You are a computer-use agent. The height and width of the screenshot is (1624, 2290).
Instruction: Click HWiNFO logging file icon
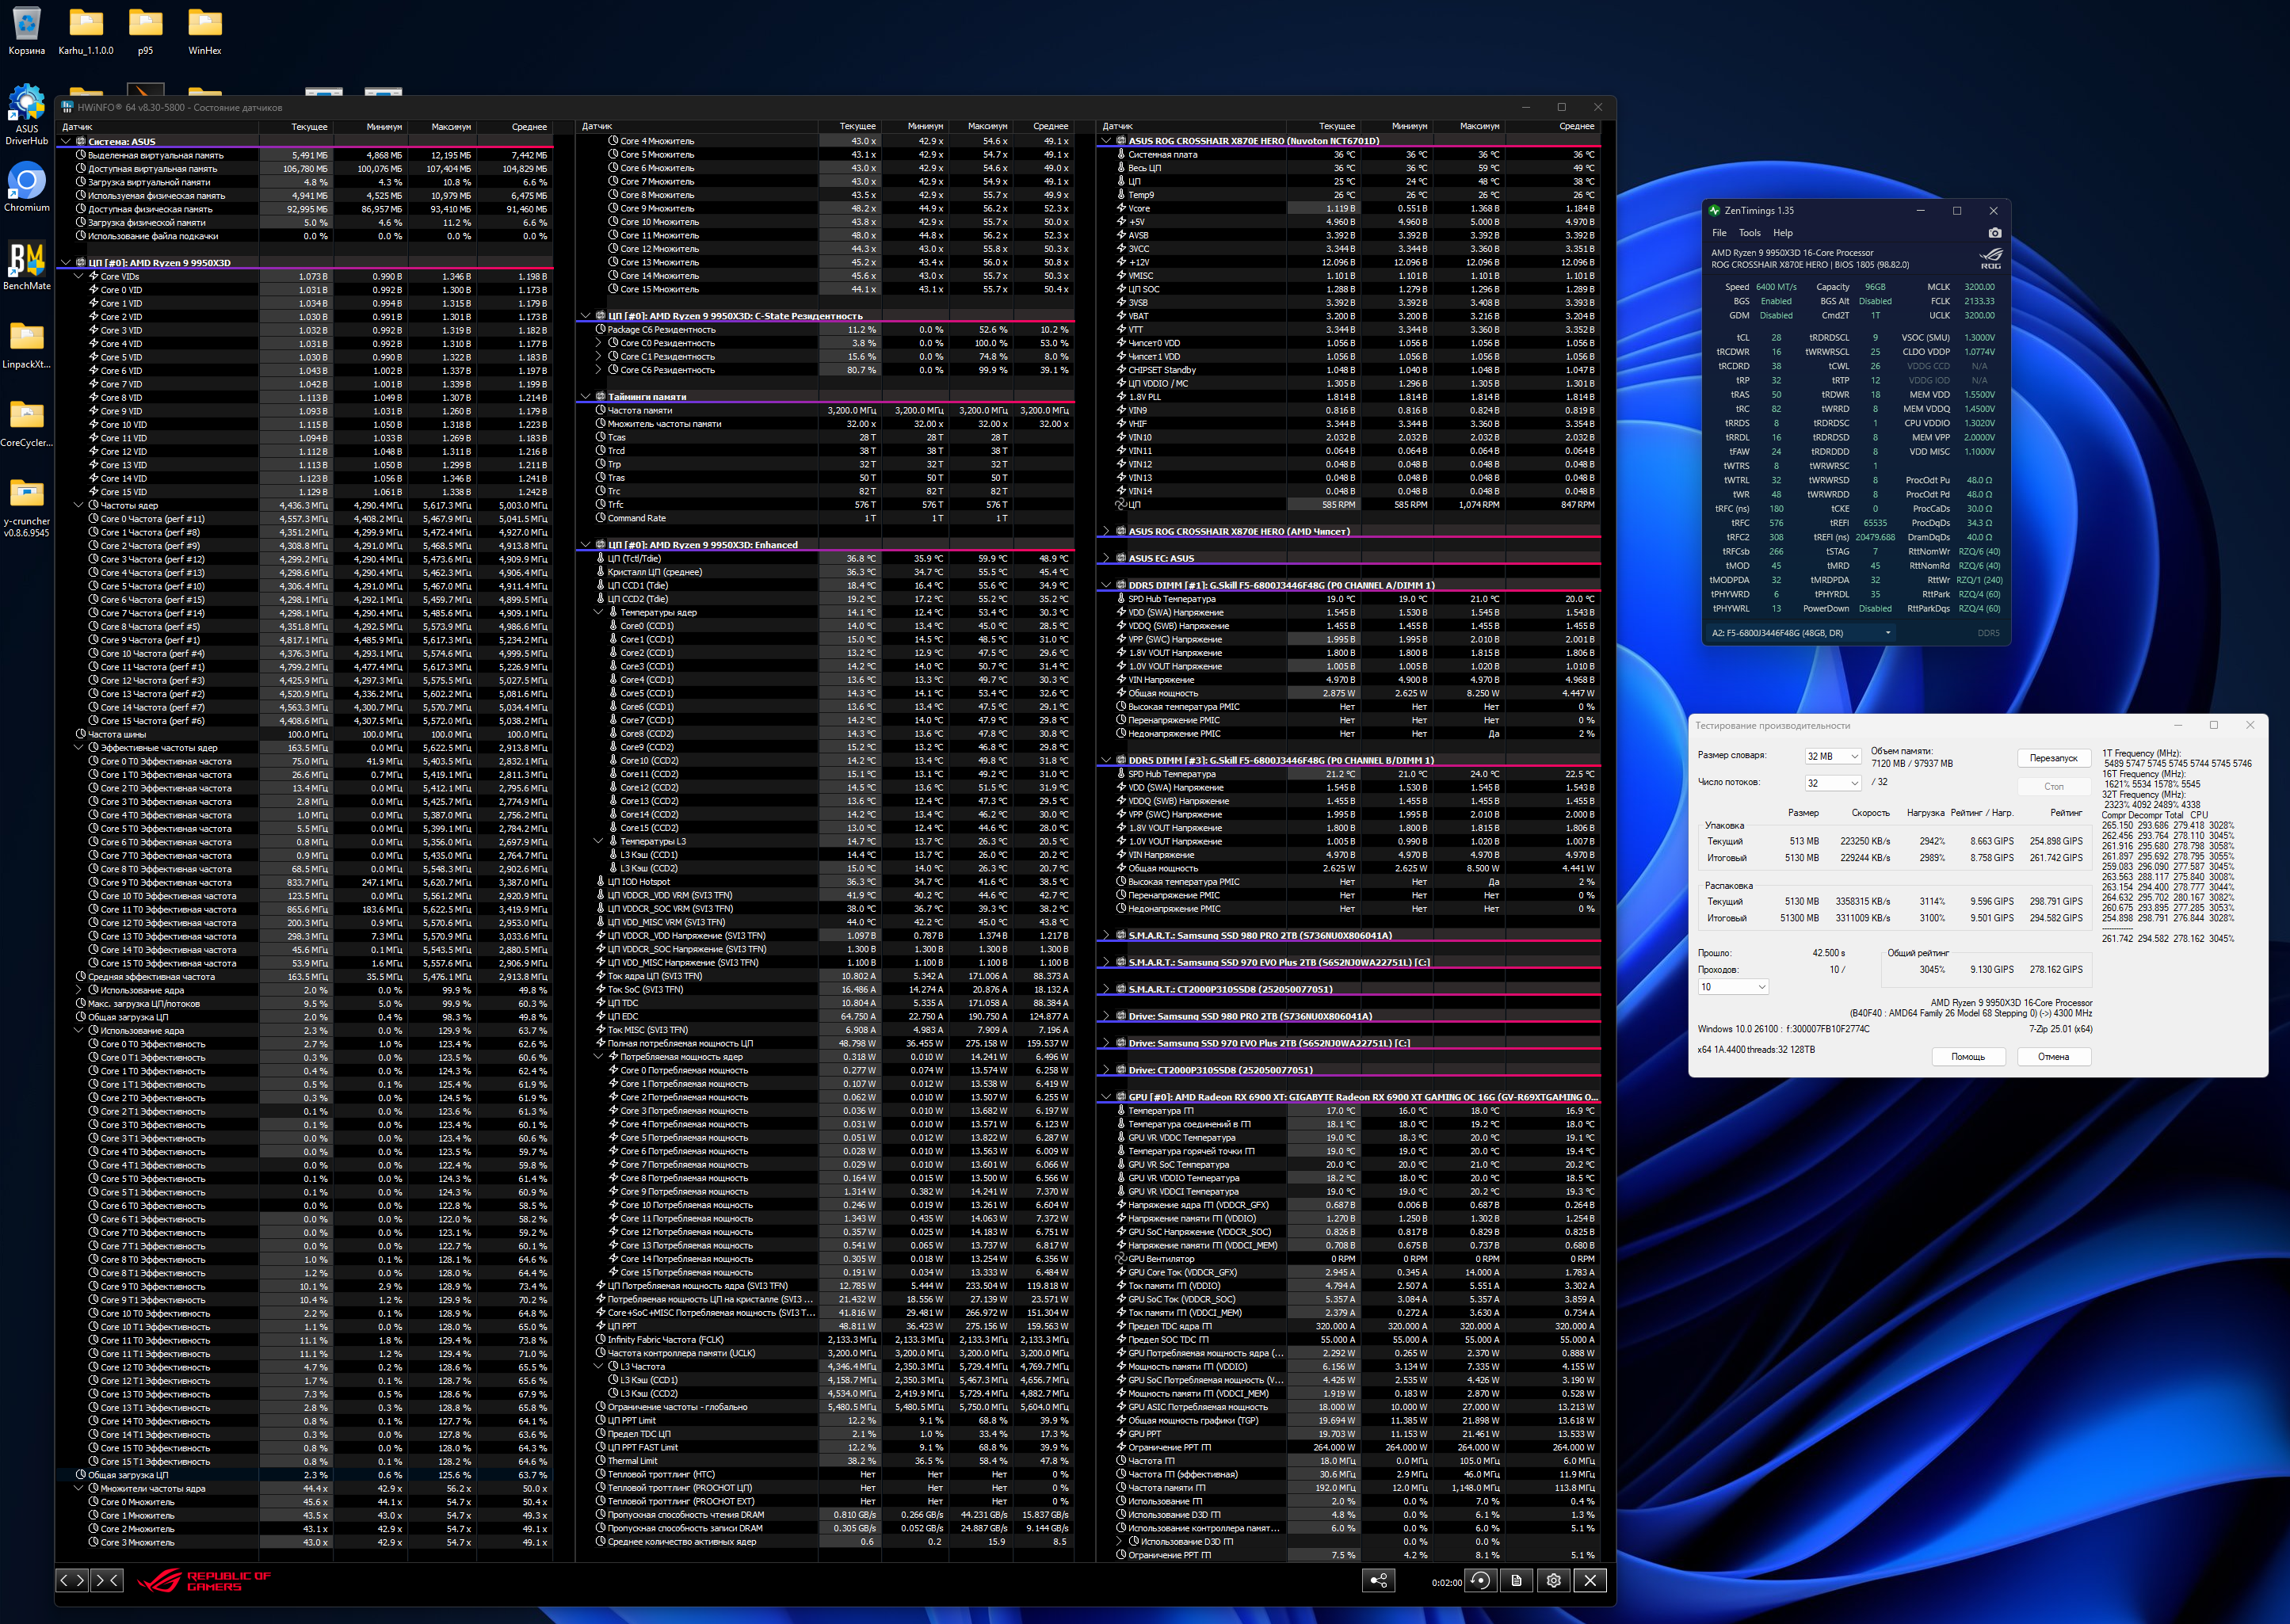[x=1517, y=1580]
